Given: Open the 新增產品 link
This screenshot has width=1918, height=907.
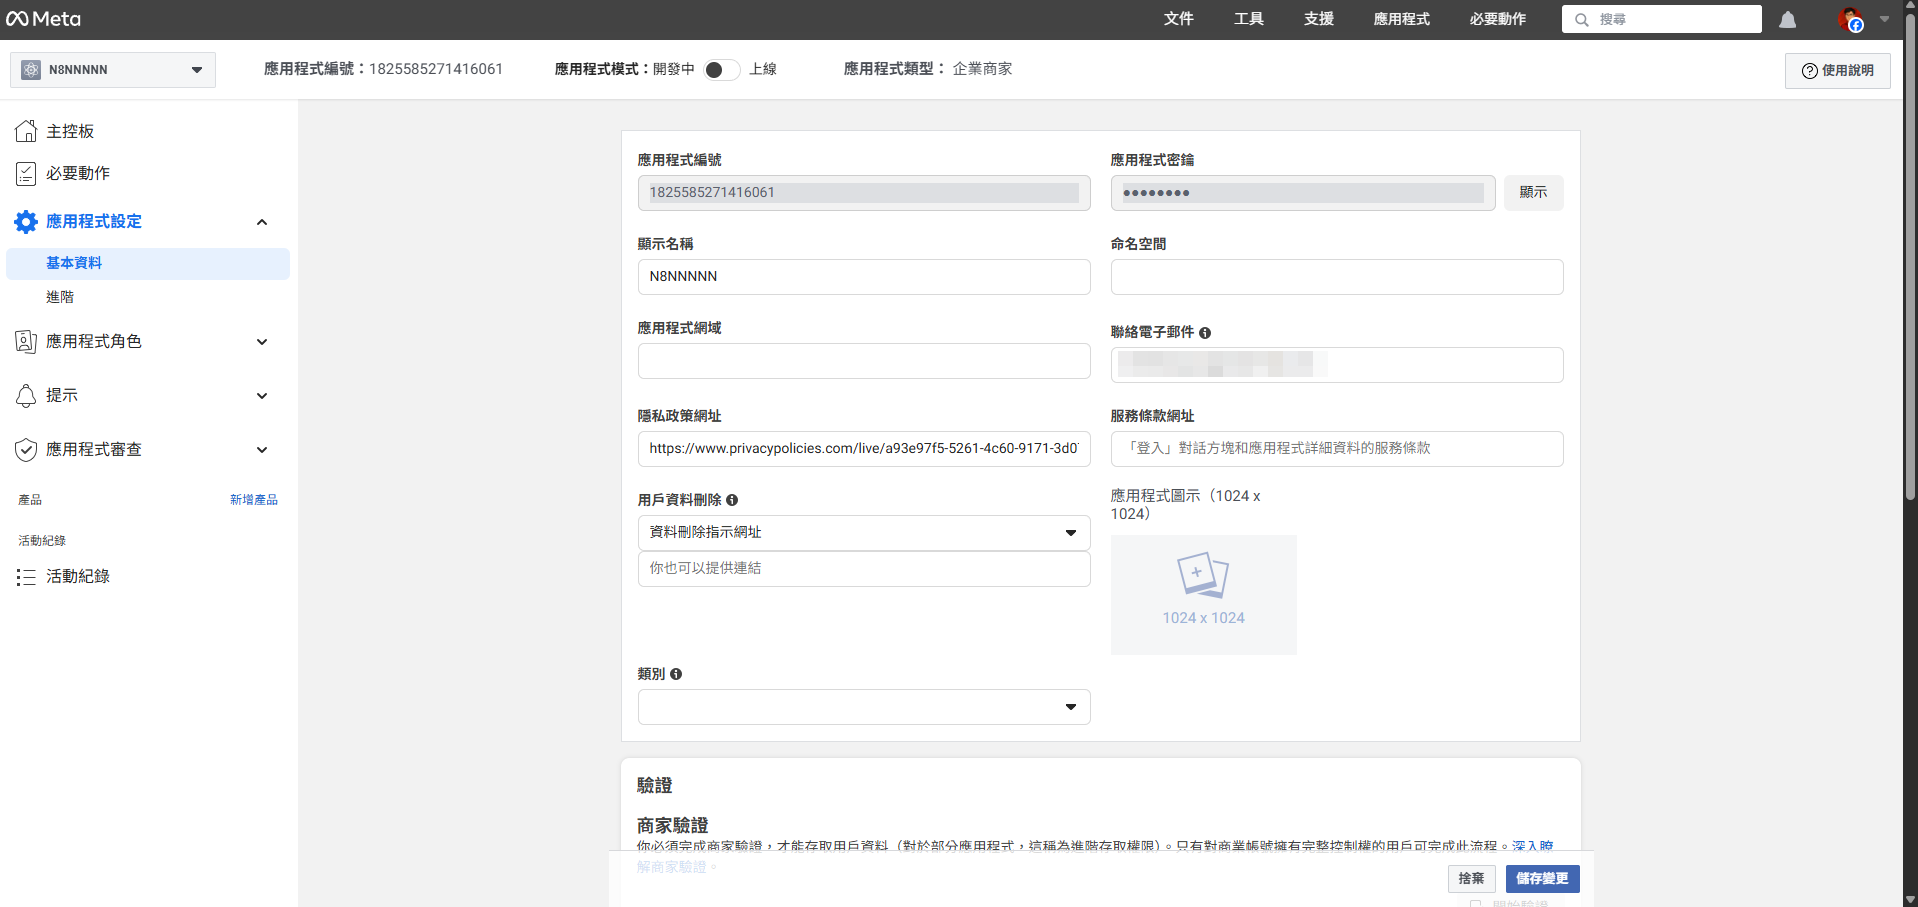Looking at the screenshot, I should pos(254,499).
